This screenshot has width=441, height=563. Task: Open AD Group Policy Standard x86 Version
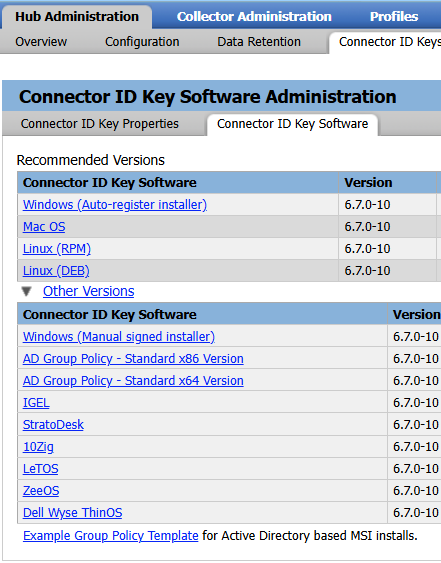point(133,358)
